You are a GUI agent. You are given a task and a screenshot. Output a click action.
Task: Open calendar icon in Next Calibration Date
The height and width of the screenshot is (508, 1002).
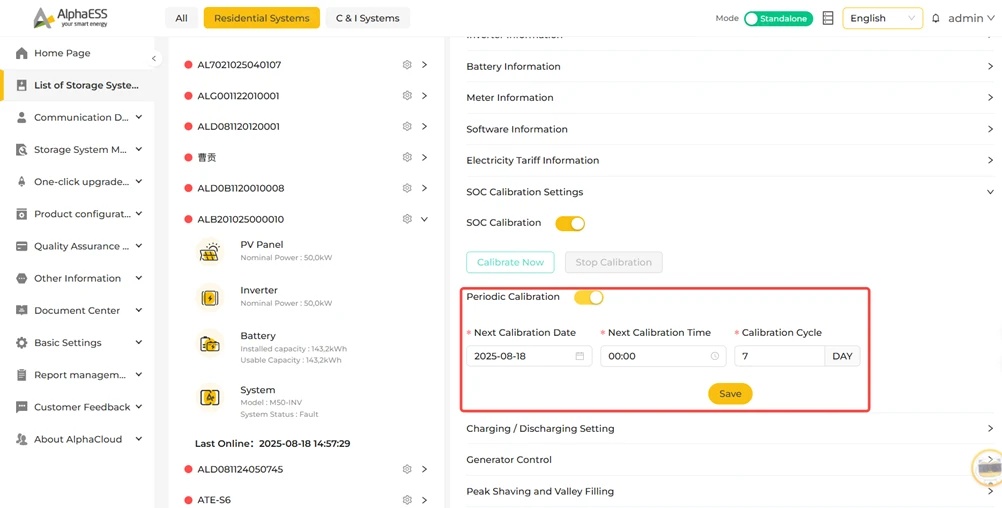point(580,356)
